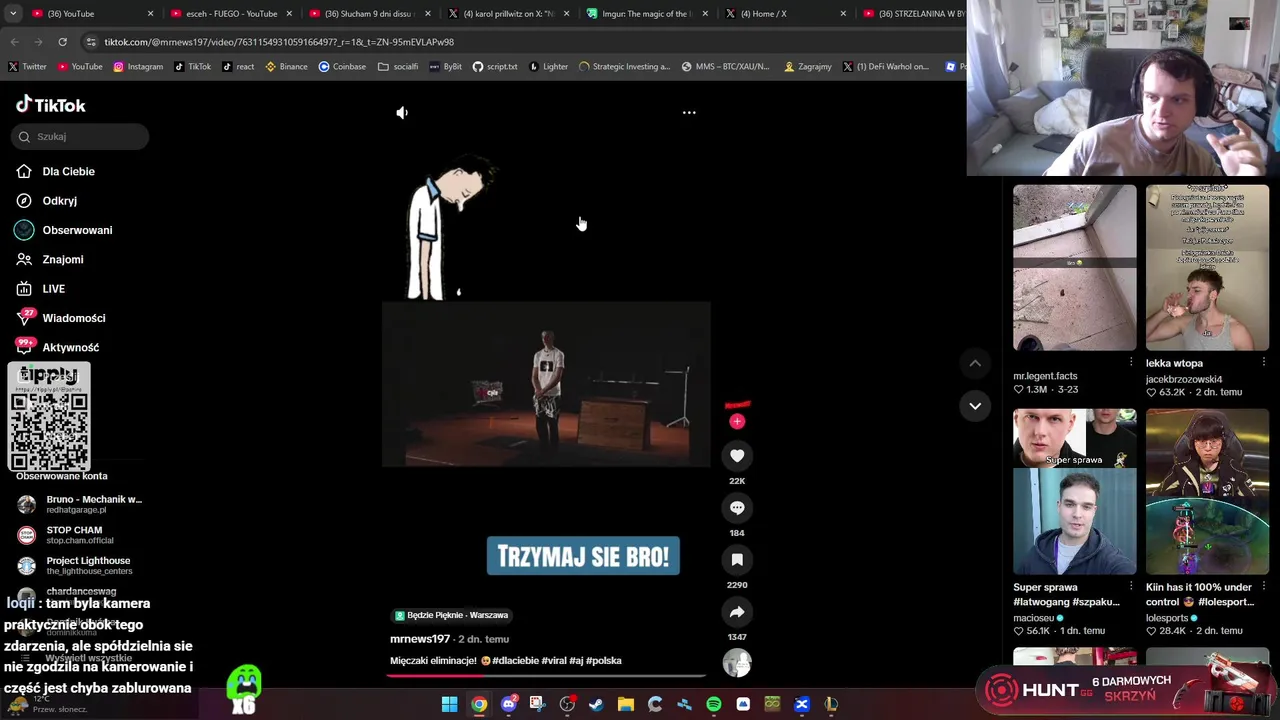The height and width of the screenshot is (720, 1280).
Task: Open Będzie Pięknie - Warszawa location tag
Action: (x=451, y=616)
